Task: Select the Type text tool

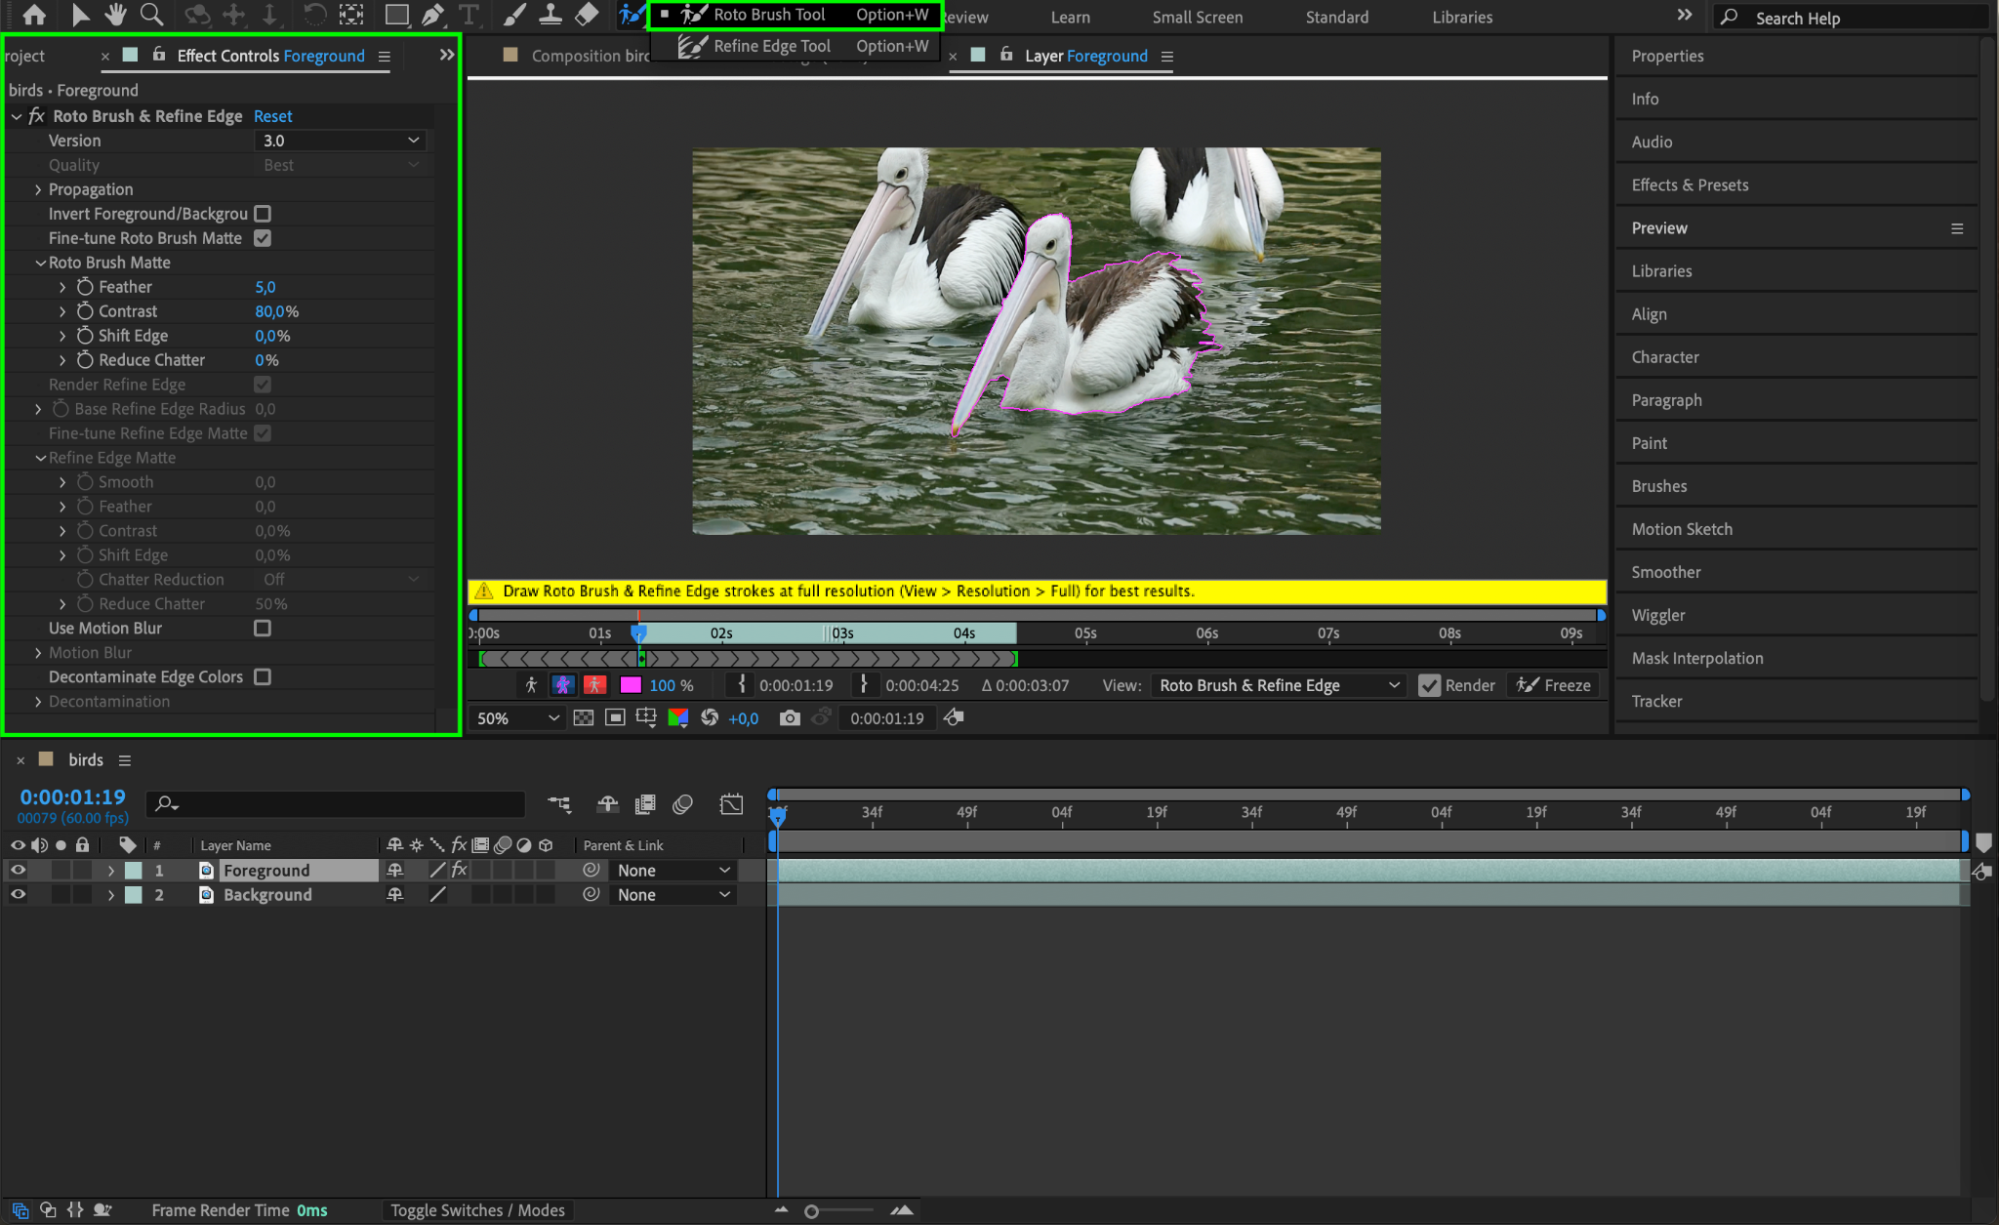Action: coord(468,15)
